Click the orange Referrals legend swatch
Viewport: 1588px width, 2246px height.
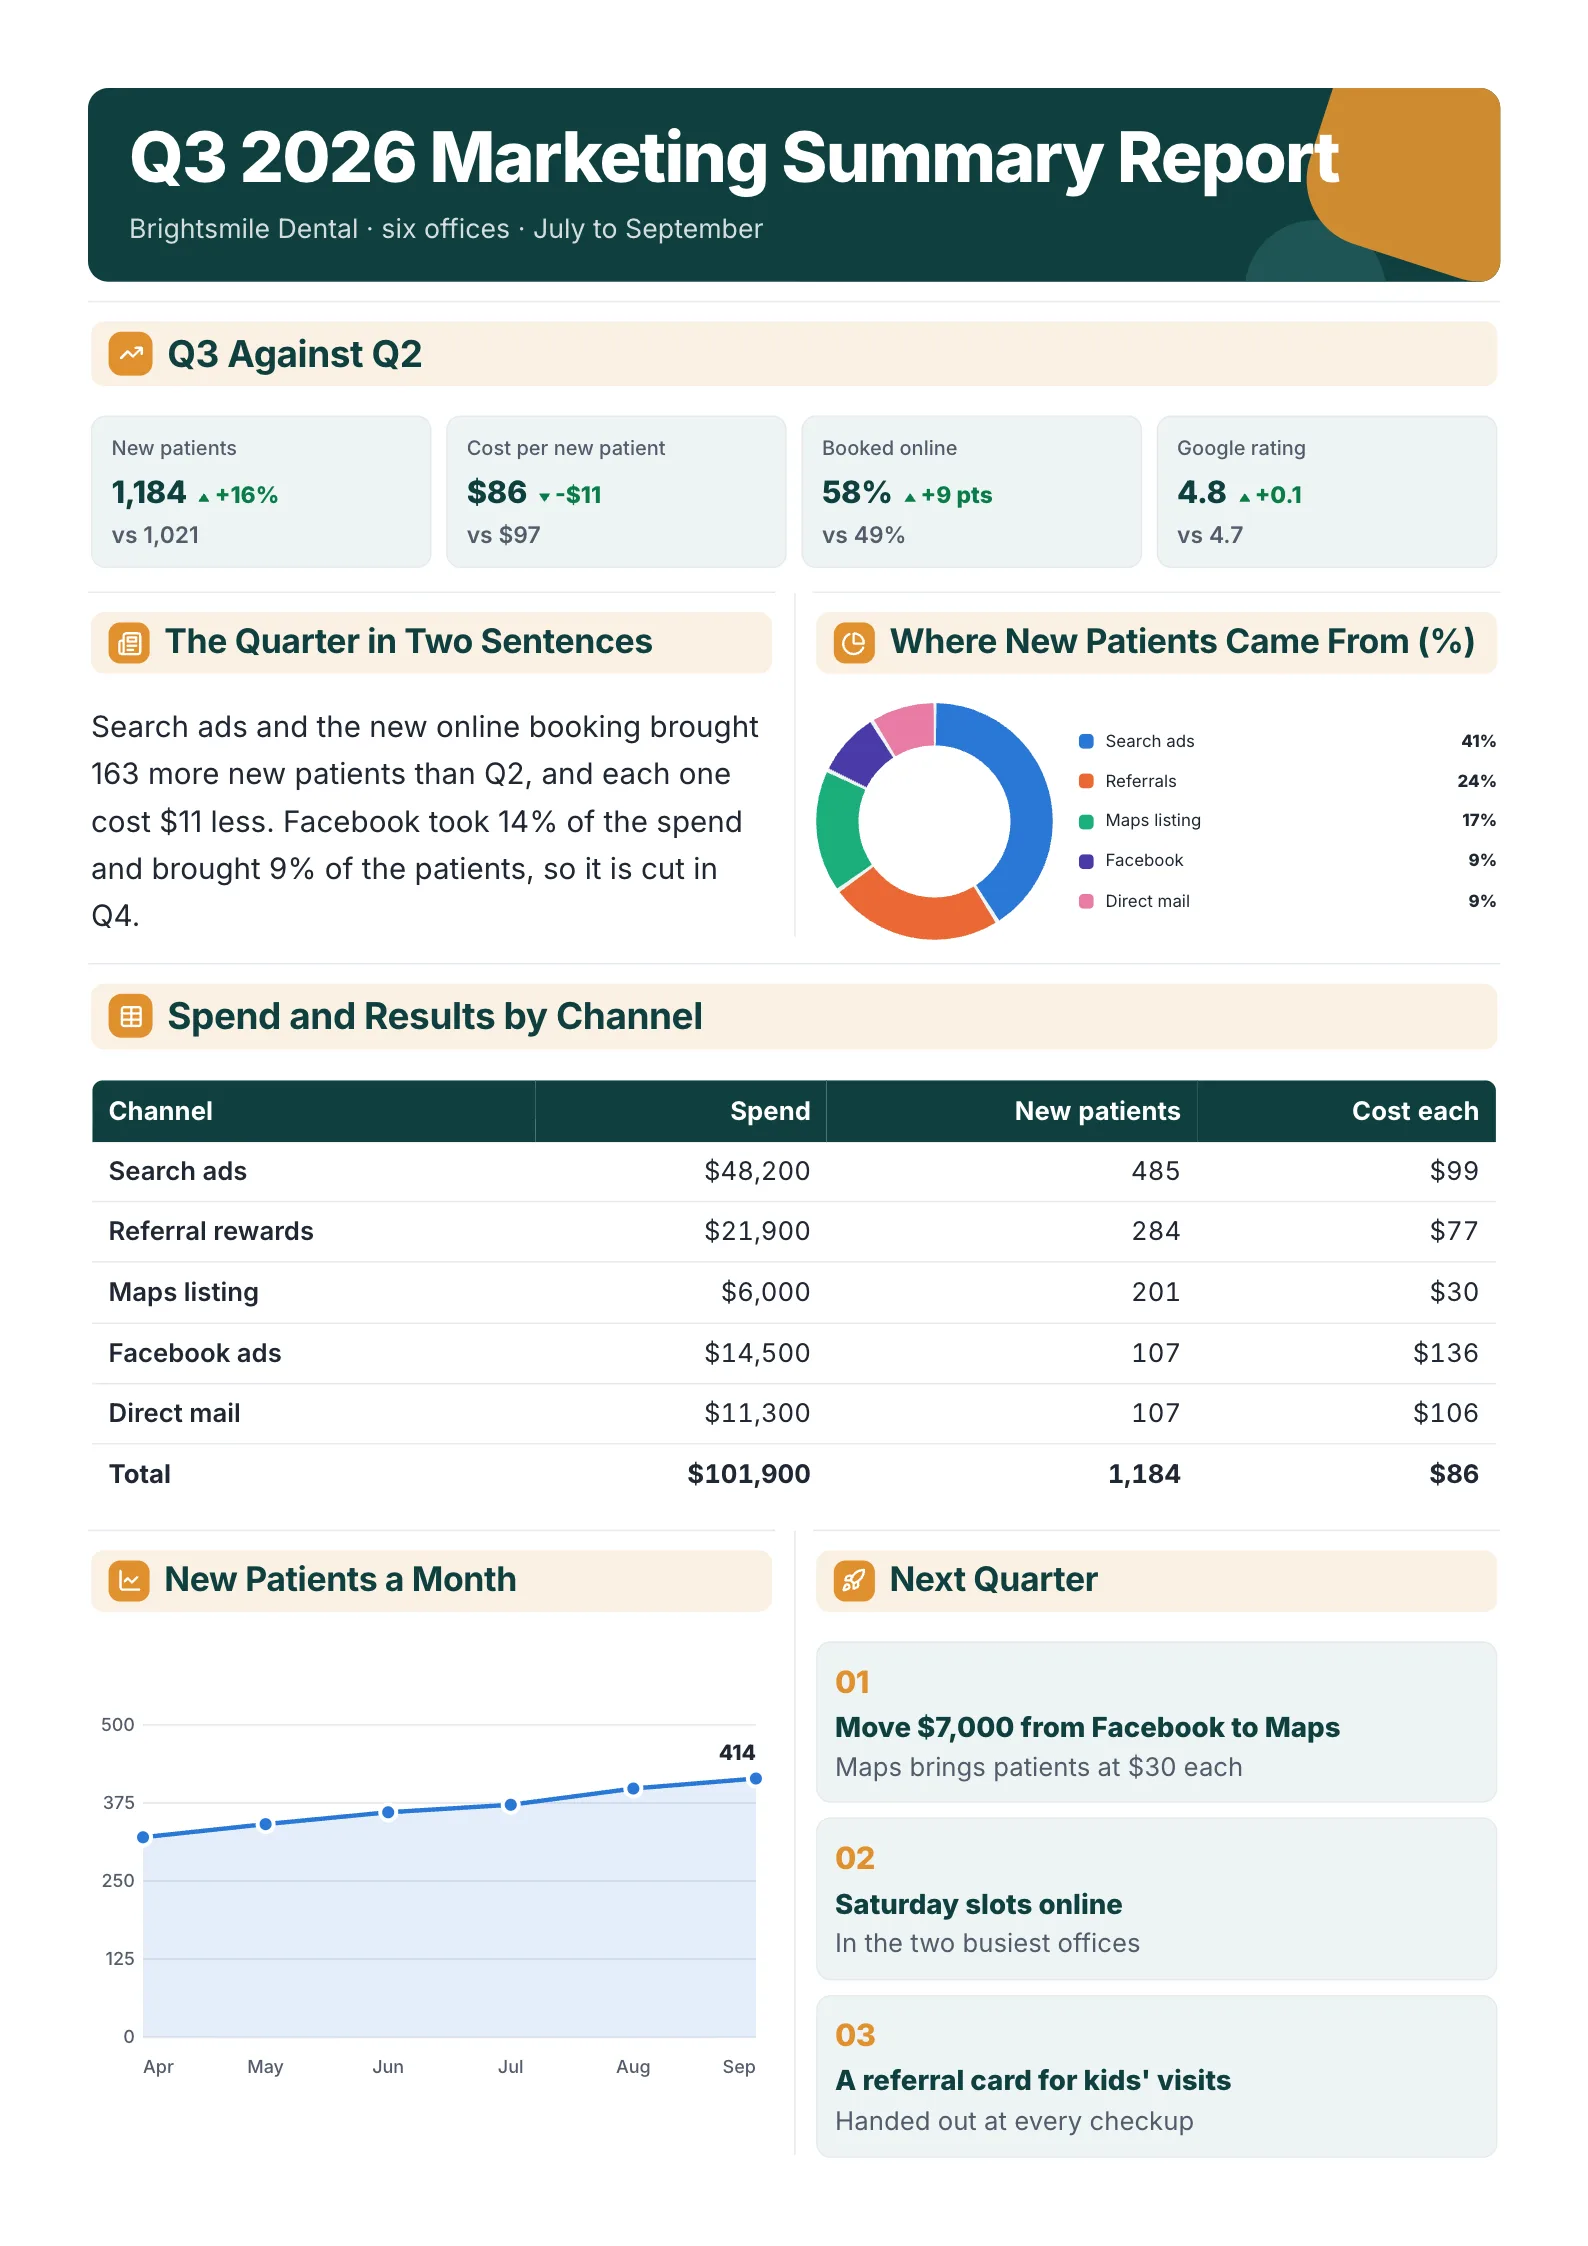[x=1086, y=781]
